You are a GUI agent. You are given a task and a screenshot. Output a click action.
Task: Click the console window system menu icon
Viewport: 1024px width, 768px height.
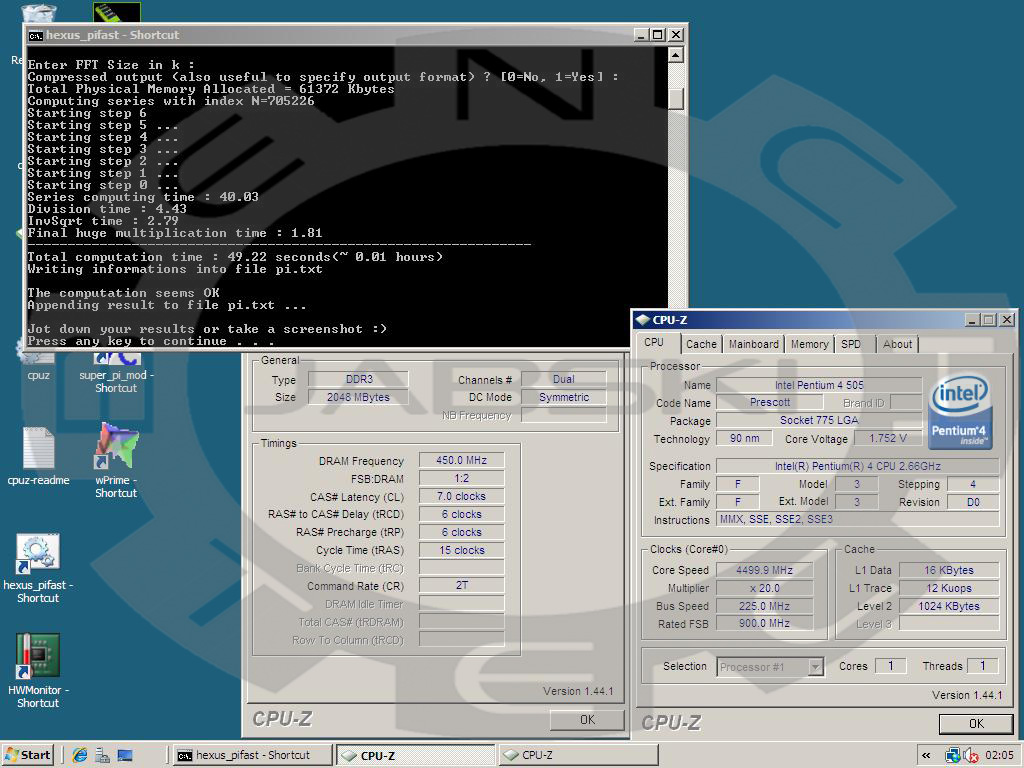tap(35, 35)
